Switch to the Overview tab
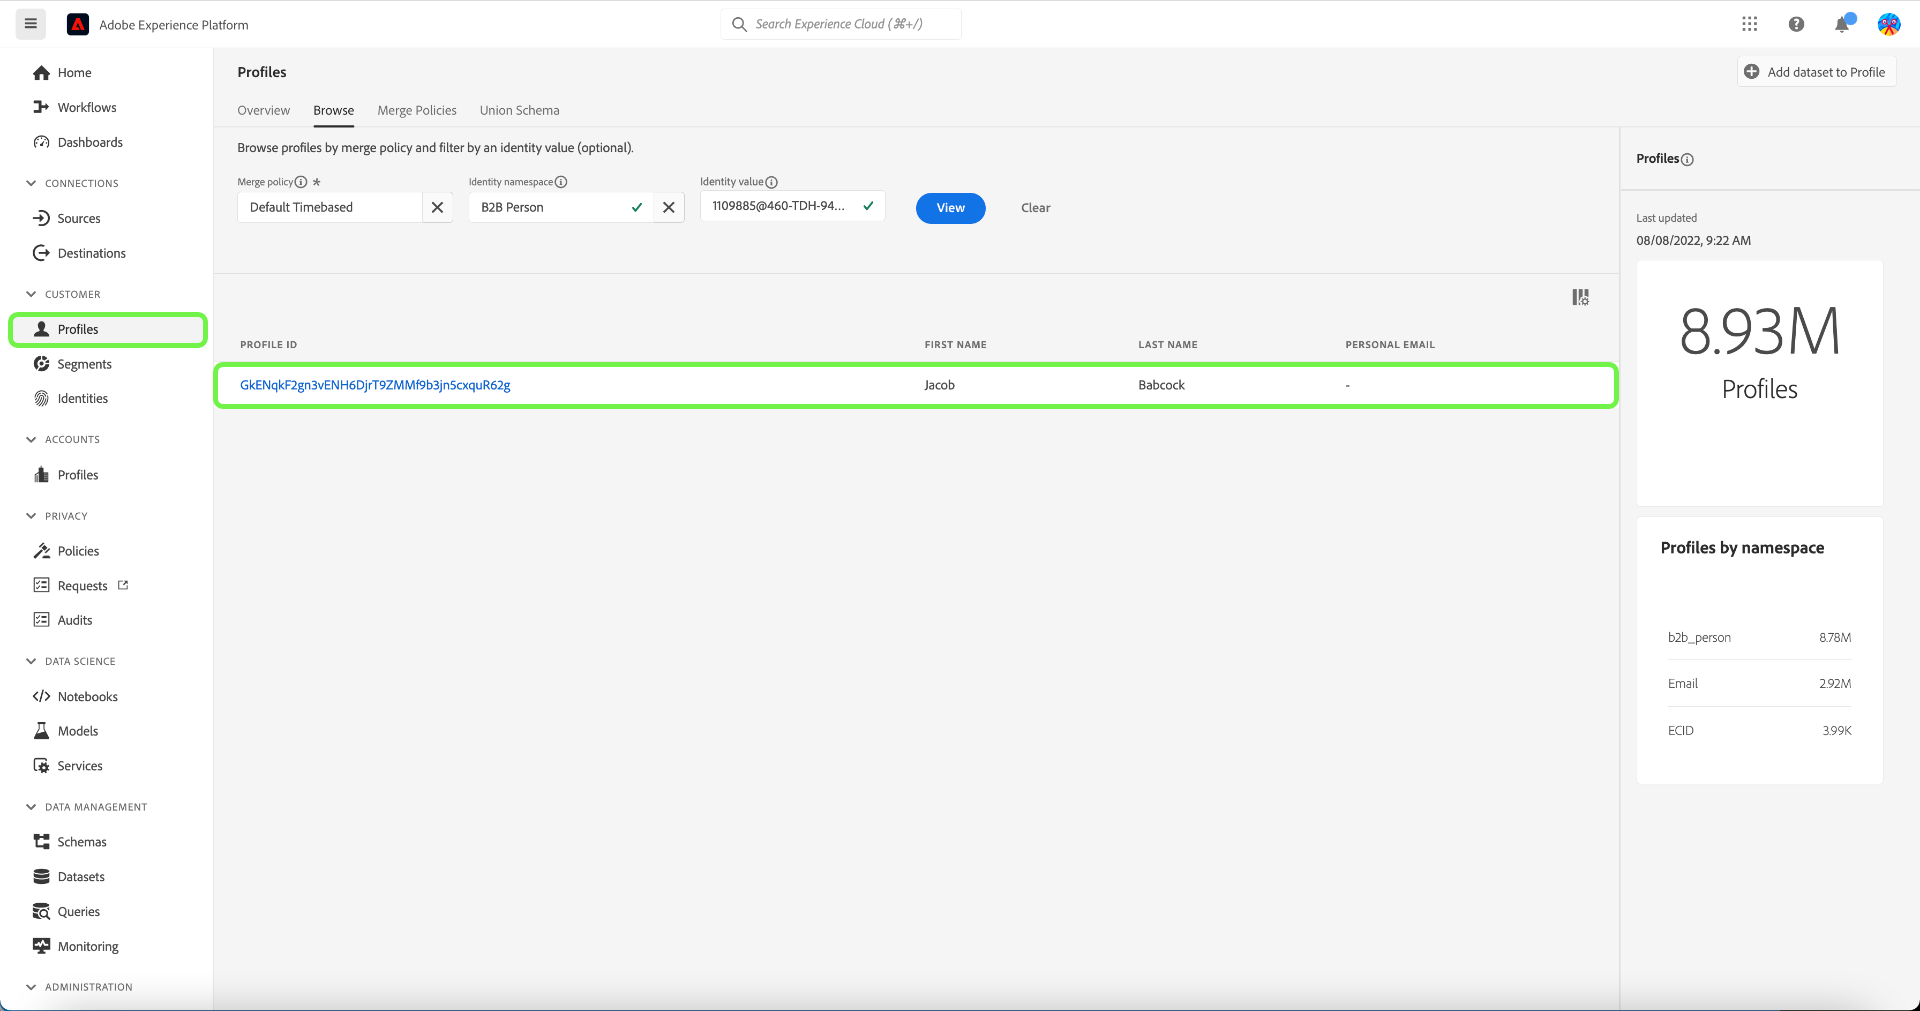The height and width of the screenshot is (1011, 1920). click(264, 111)
